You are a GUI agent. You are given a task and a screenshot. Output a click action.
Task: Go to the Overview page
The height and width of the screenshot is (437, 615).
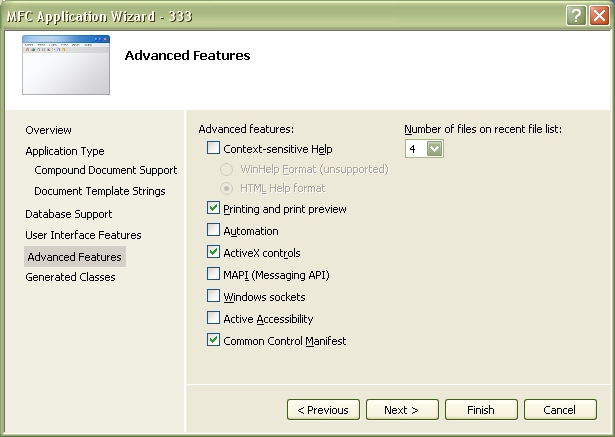[48, 130]
